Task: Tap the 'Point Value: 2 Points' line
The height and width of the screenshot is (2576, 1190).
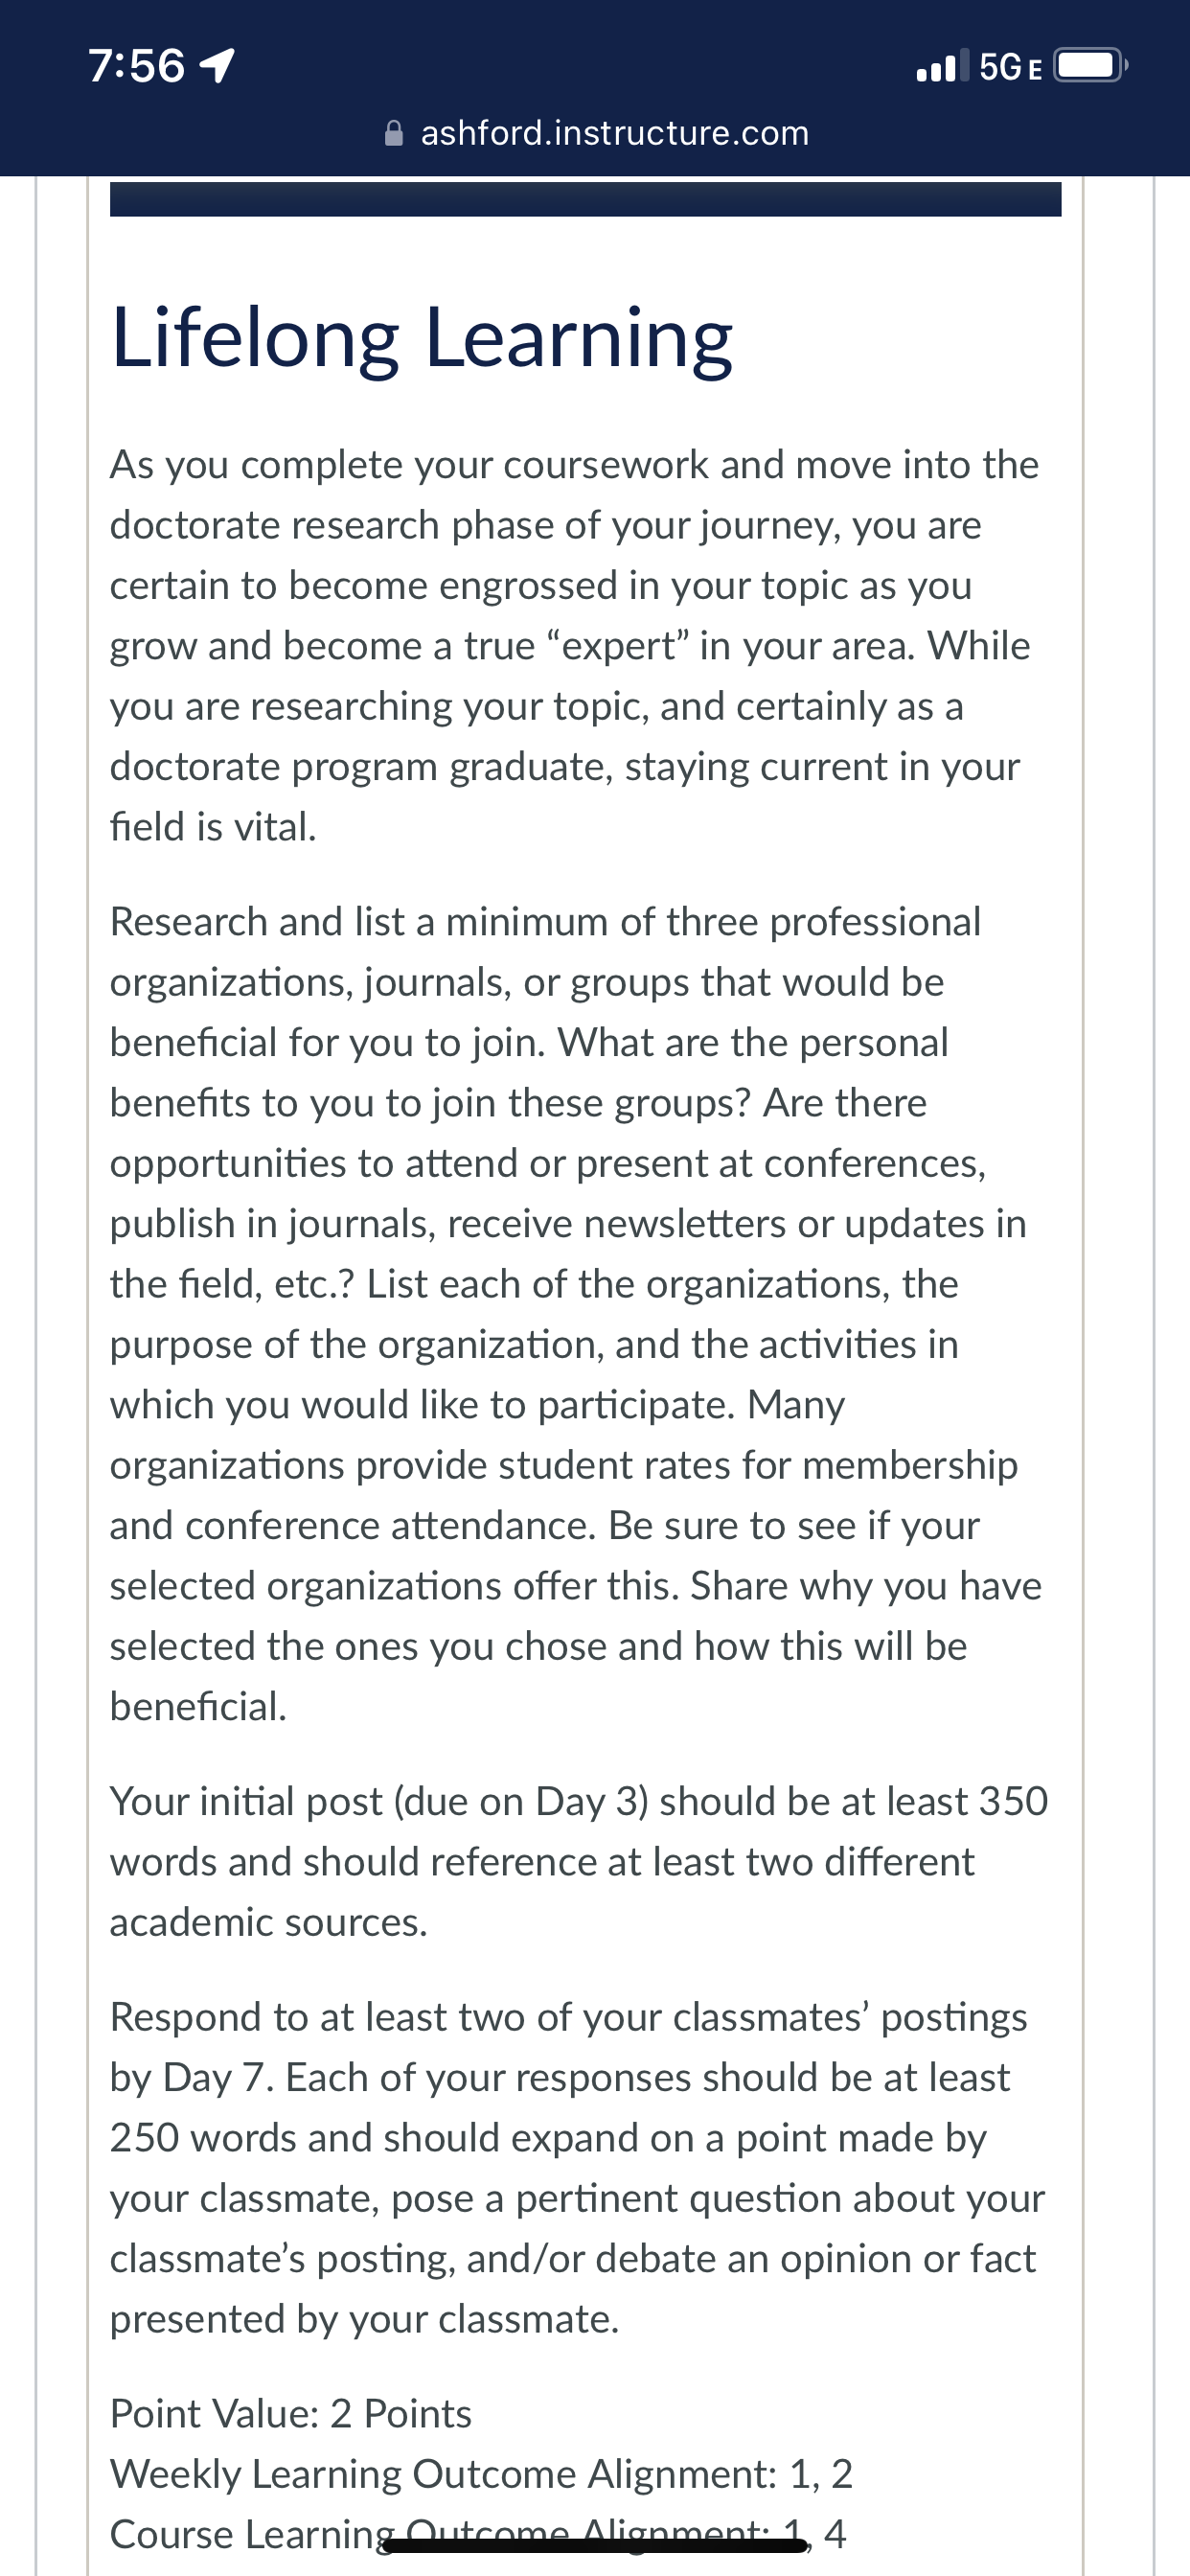Action: click(290, 2414)
